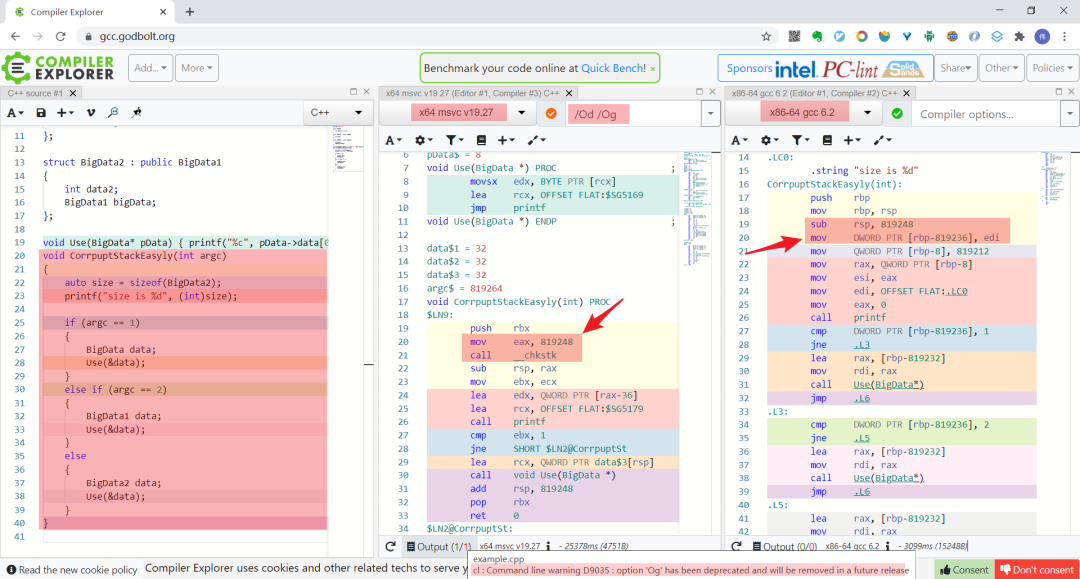Click the orange warning status icon for msvc
This screenshot has width=1080, height=579.
[x=551, y=113]
